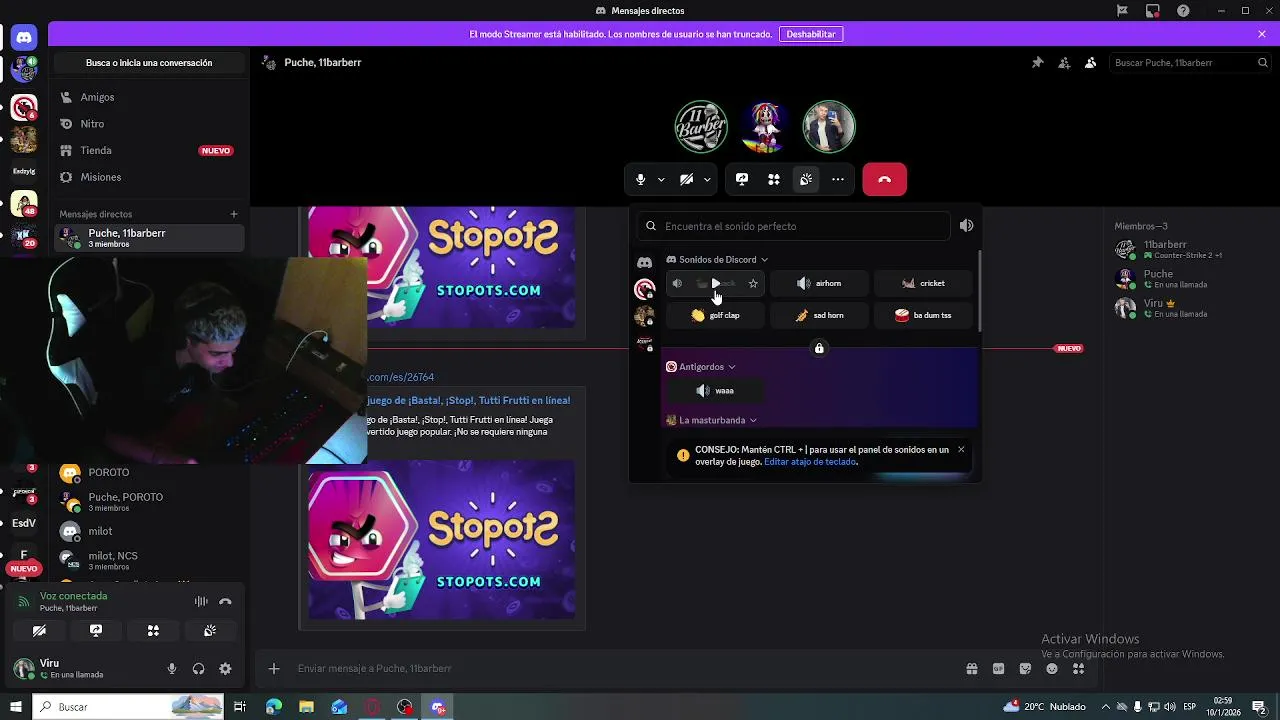The image size is (1280, 720).
Task: Dismiss the streamer mode banner
Action: point(1262,34)
